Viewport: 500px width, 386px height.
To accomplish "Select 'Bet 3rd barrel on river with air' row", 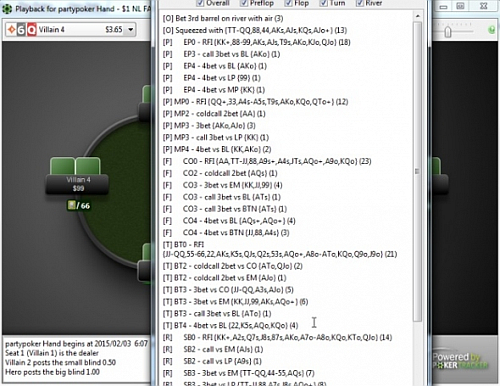I will click(223, 18).
